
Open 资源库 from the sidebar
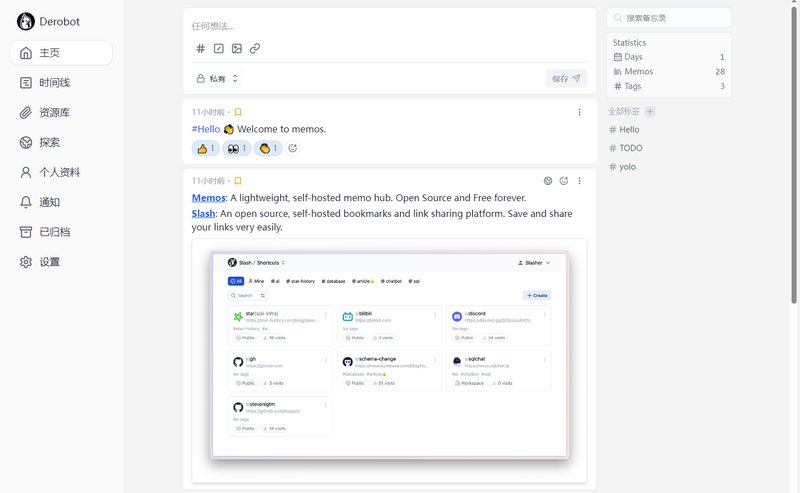(55, 112)
